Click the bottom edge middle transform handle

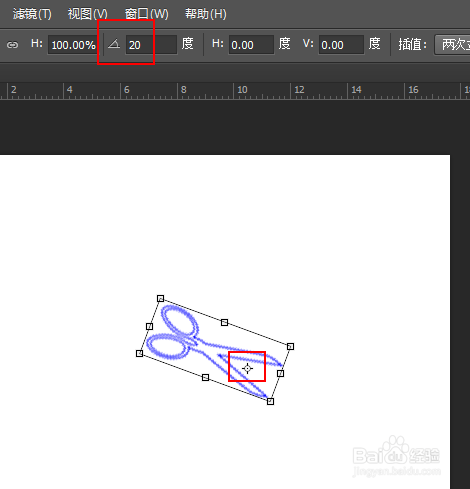[205, 377]
